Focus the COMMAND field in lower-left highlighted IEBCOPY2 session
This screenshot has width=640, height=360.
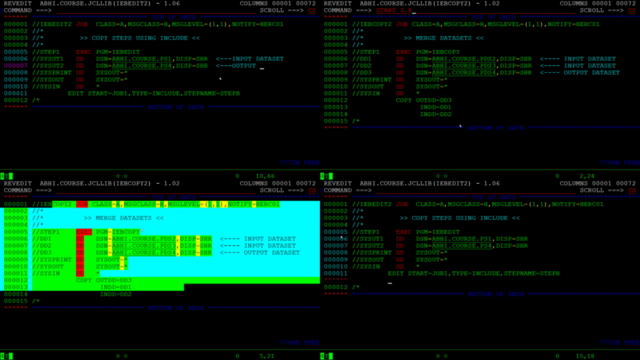[x=156, y=191]
